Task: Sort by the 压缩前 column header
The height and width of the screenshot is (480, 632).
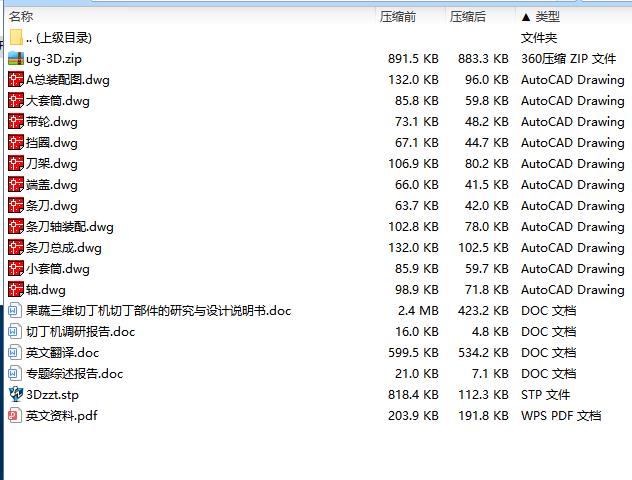Action: [398, 17]
